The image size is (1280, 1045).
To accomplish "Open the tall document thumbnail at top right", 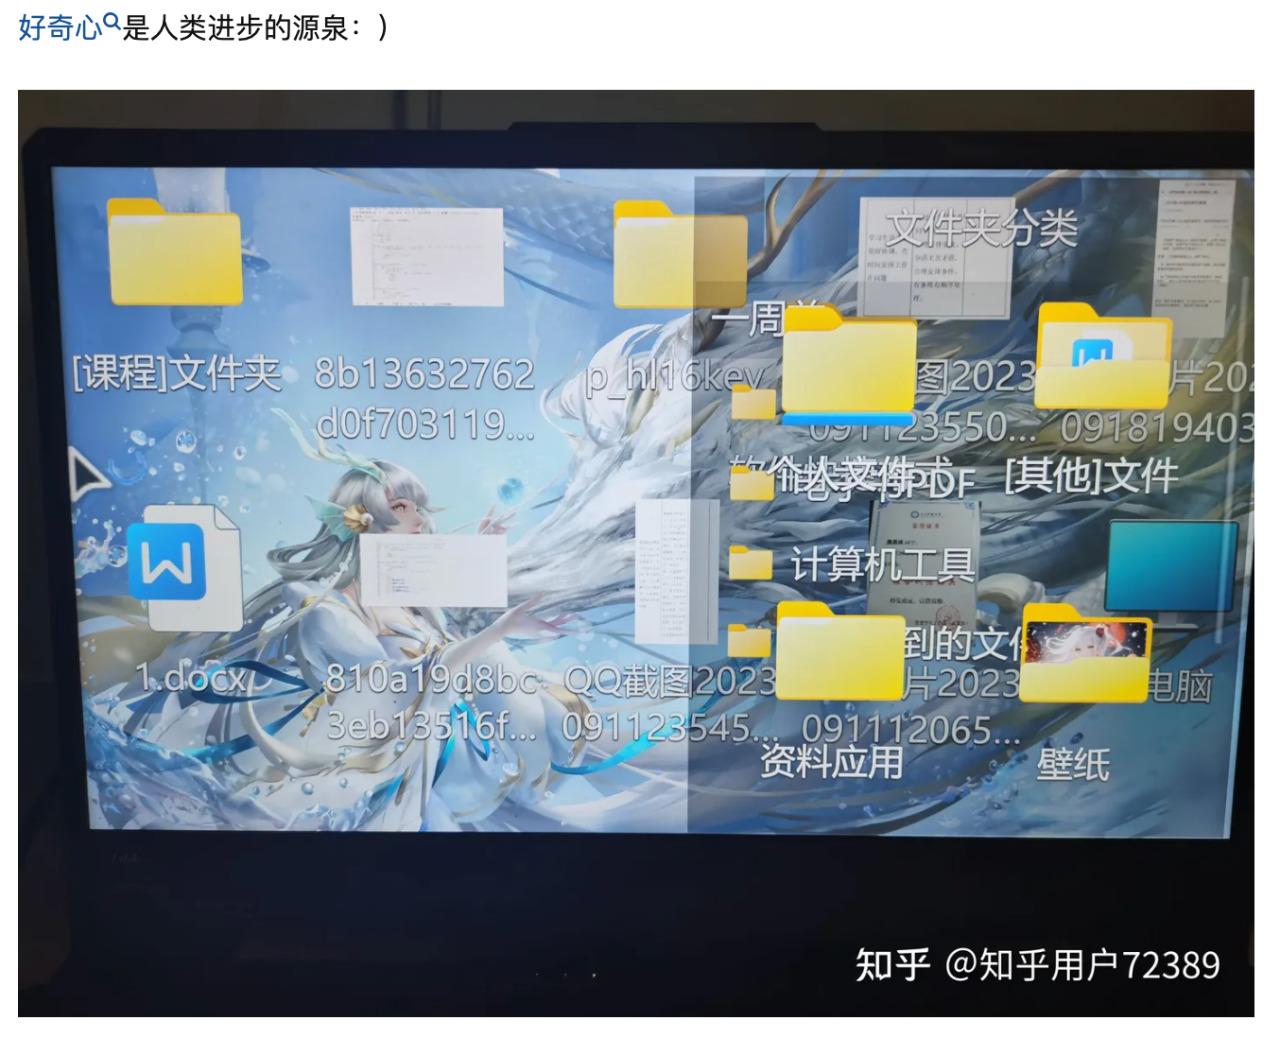I will 1191,258.
